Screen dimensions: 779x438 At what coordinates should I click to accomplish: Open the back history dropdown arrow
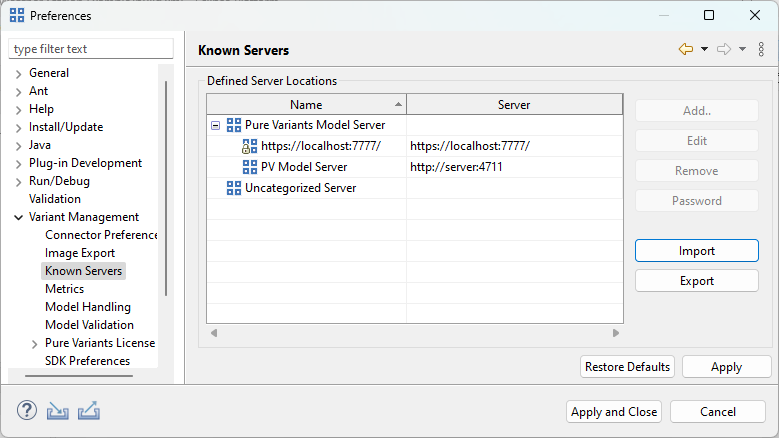click(x=704, y=50)
